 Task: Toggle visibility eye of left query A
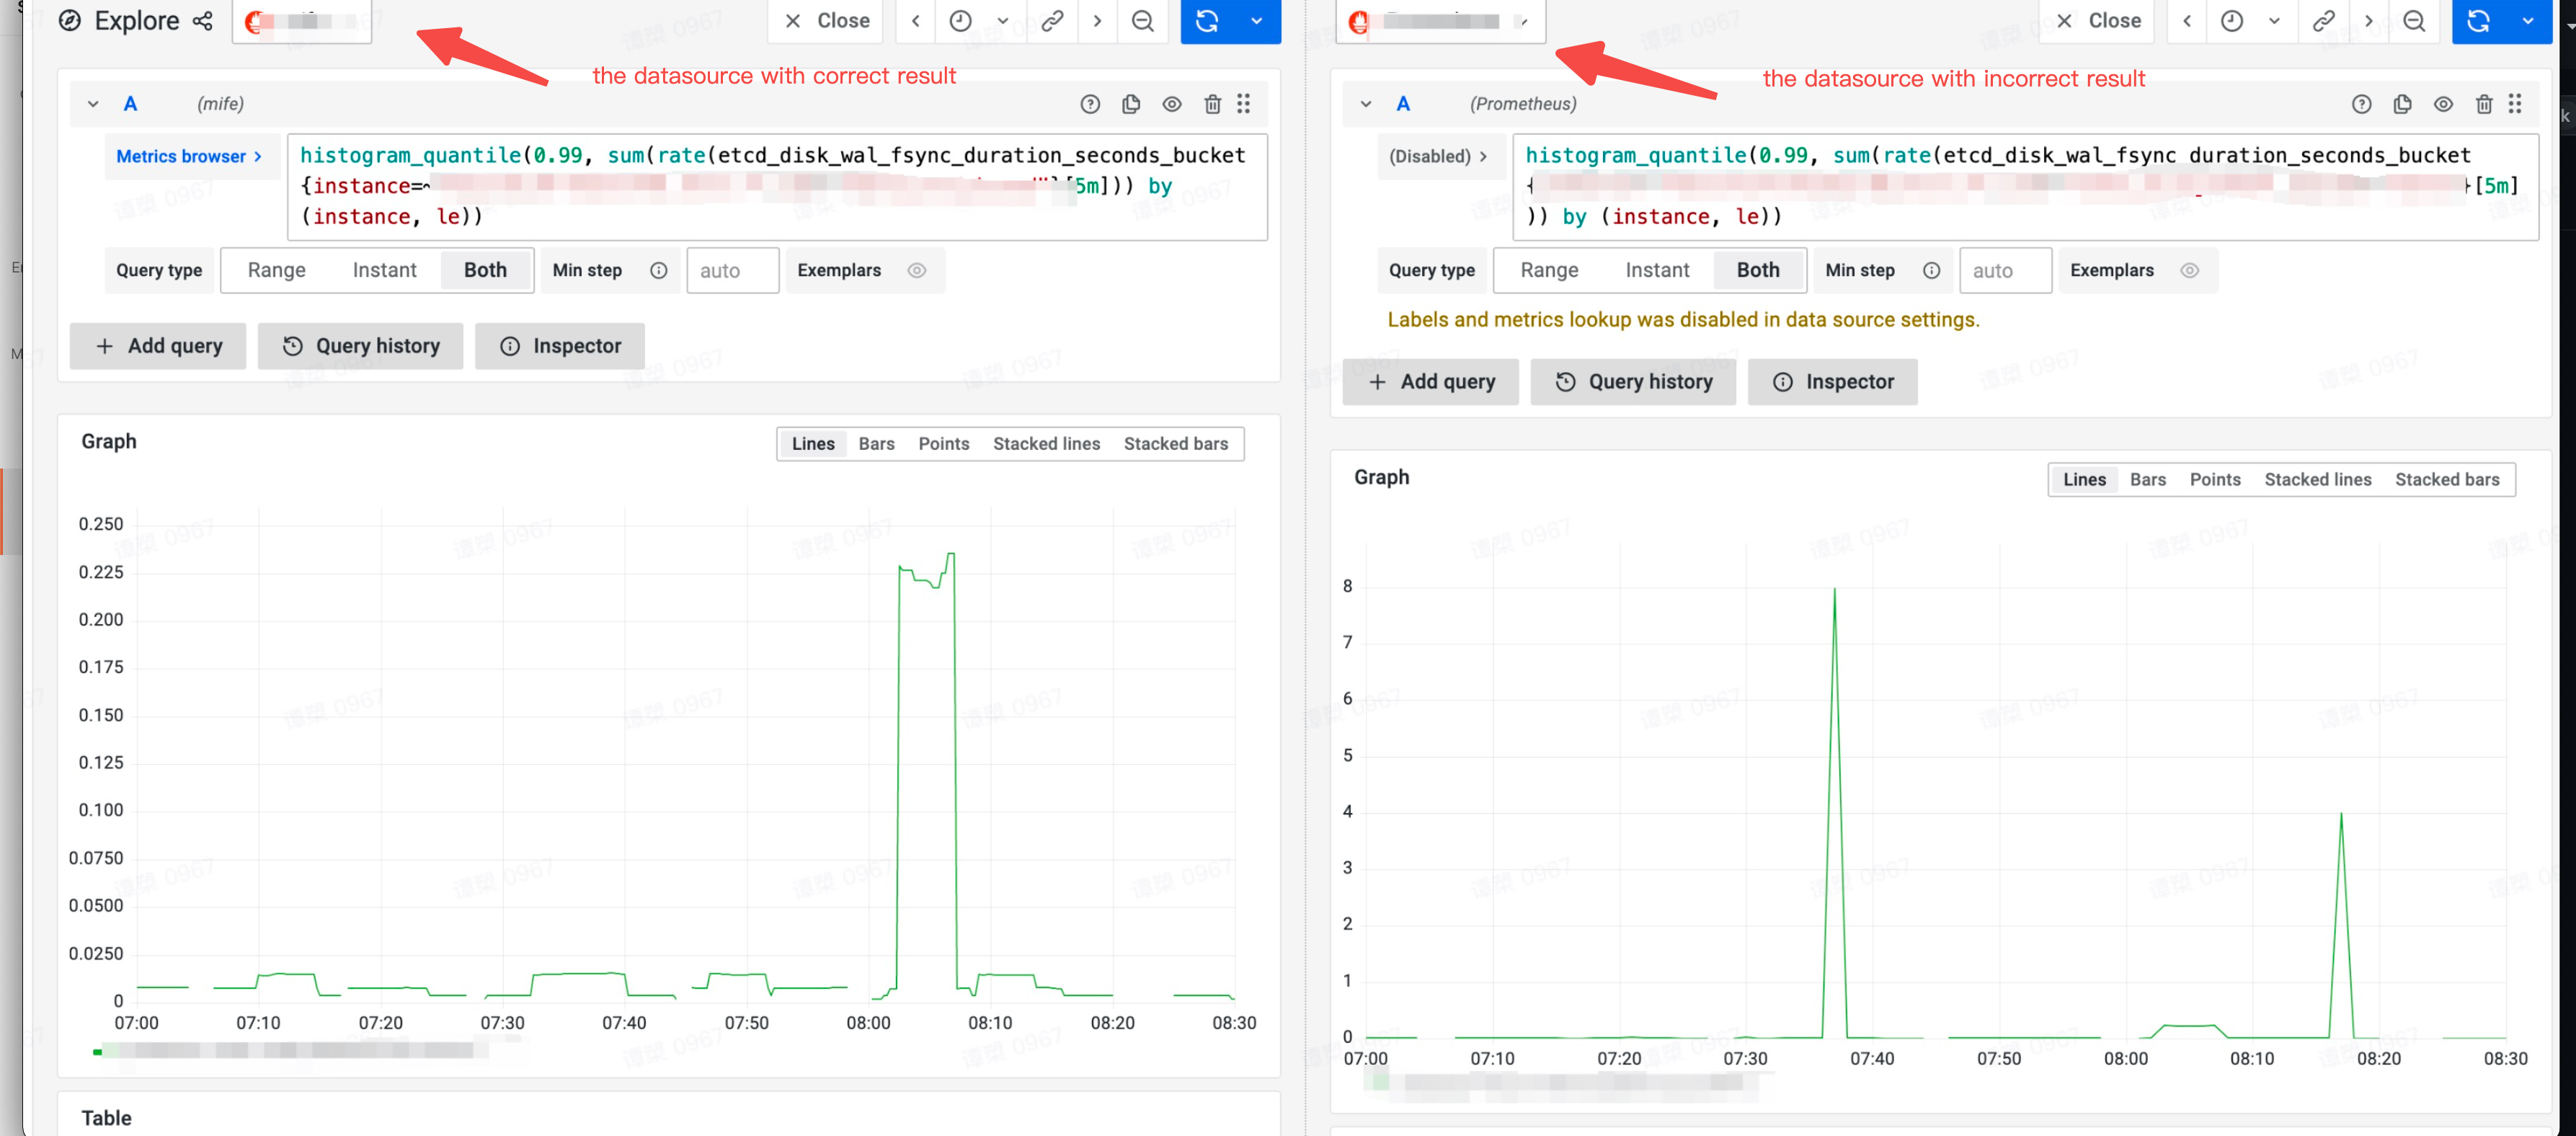point(1172,104)
